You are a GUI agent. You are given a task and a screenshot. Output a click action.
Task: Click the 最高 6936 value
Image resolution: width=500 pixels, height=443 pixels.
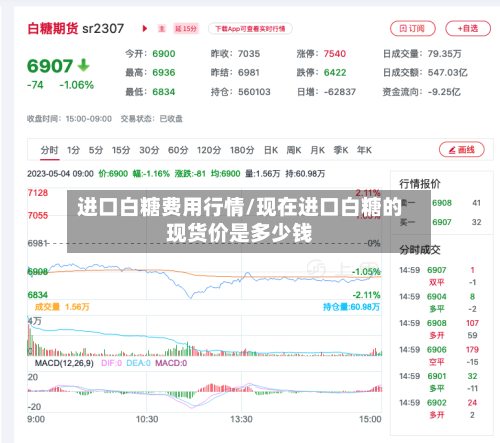164,73
